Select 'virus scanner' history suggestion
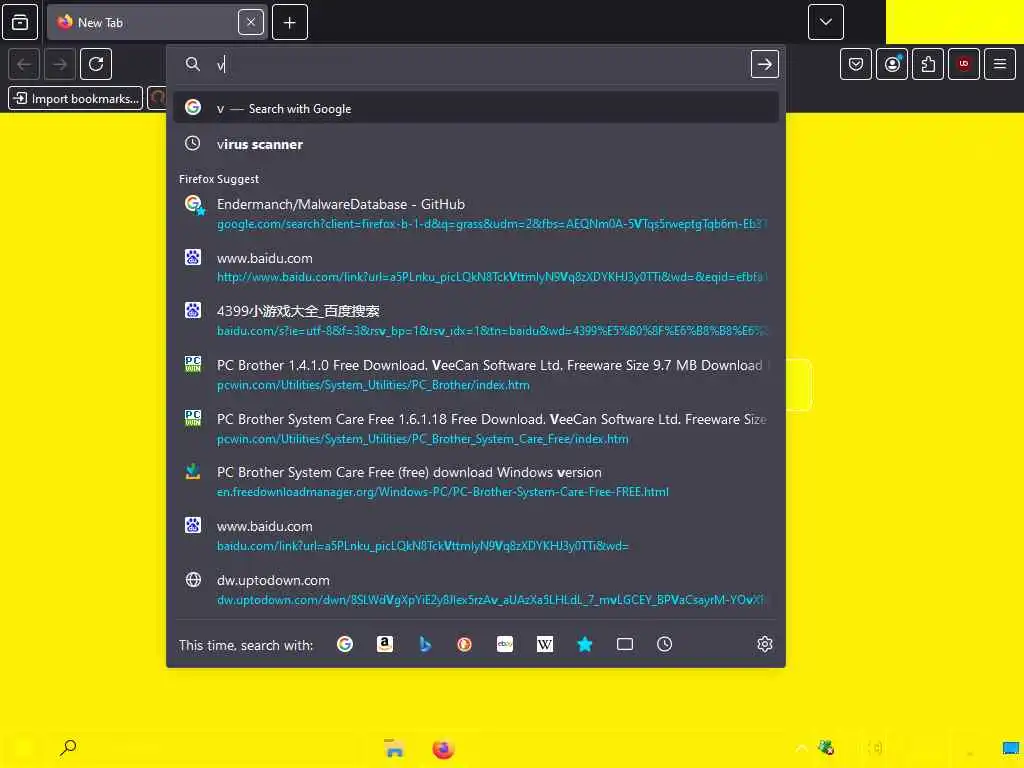This screenshot has width=1024, height=768. [x=476, y=144]
